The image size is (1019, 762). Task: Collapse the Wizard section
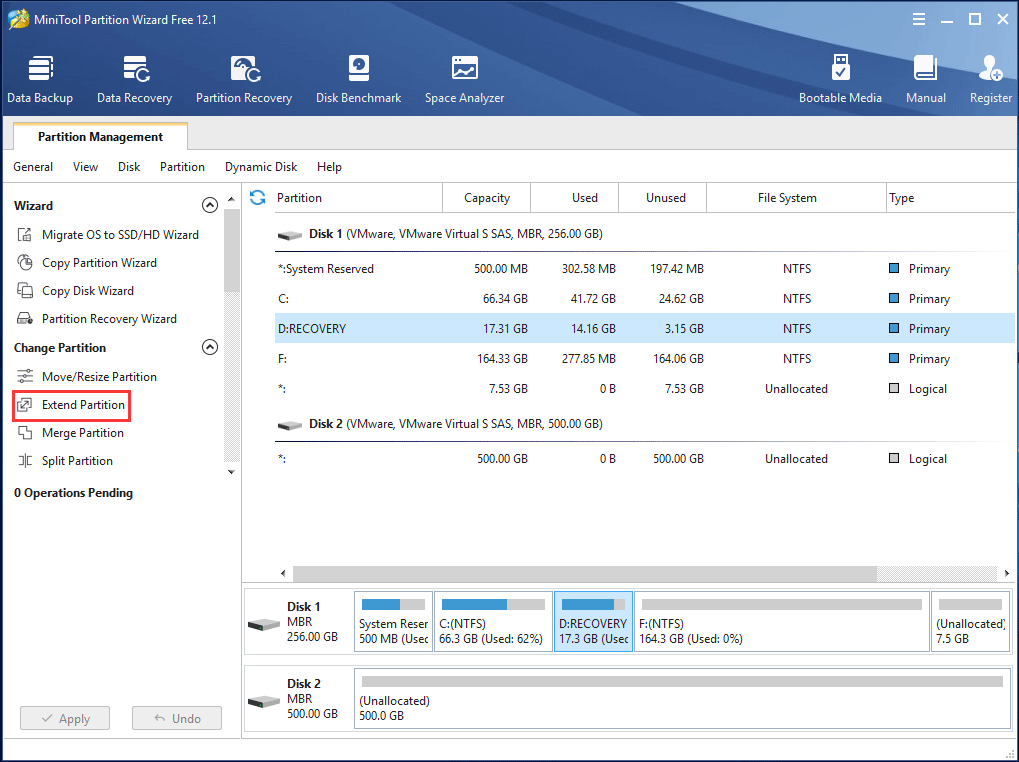click(210, 205)
